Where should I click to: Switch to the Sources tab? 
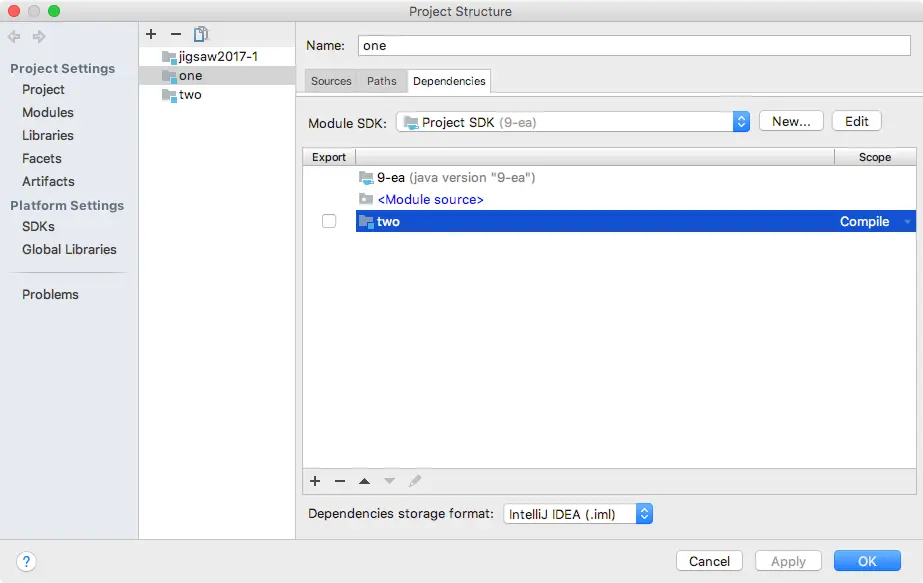click(330, 81)
